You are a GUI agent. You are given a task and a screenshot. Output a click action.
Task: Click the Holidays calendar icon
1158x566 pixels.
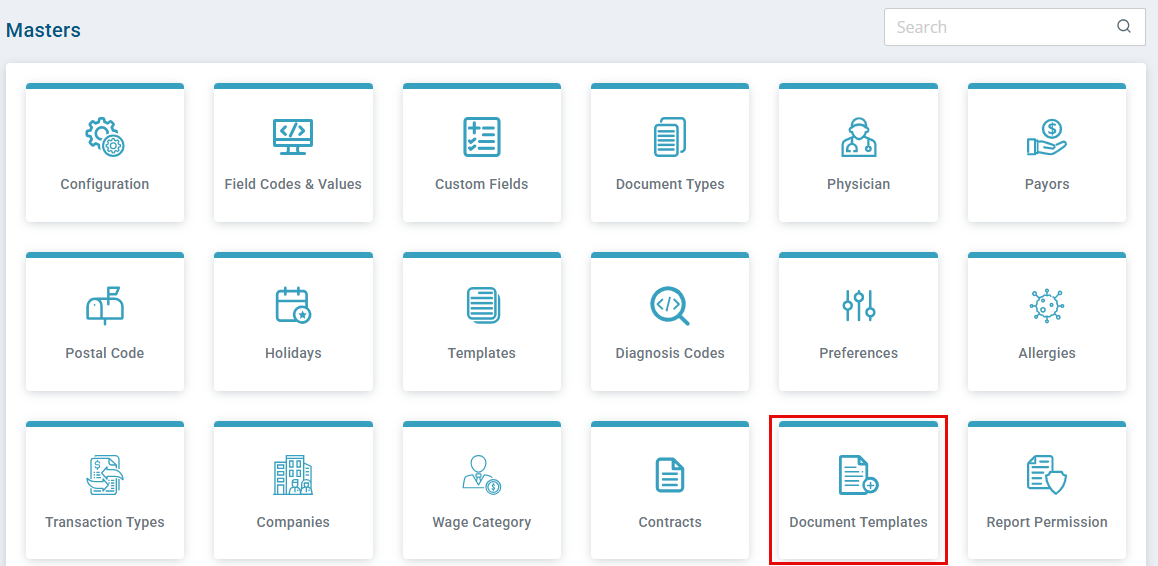(x=293, y=306)
